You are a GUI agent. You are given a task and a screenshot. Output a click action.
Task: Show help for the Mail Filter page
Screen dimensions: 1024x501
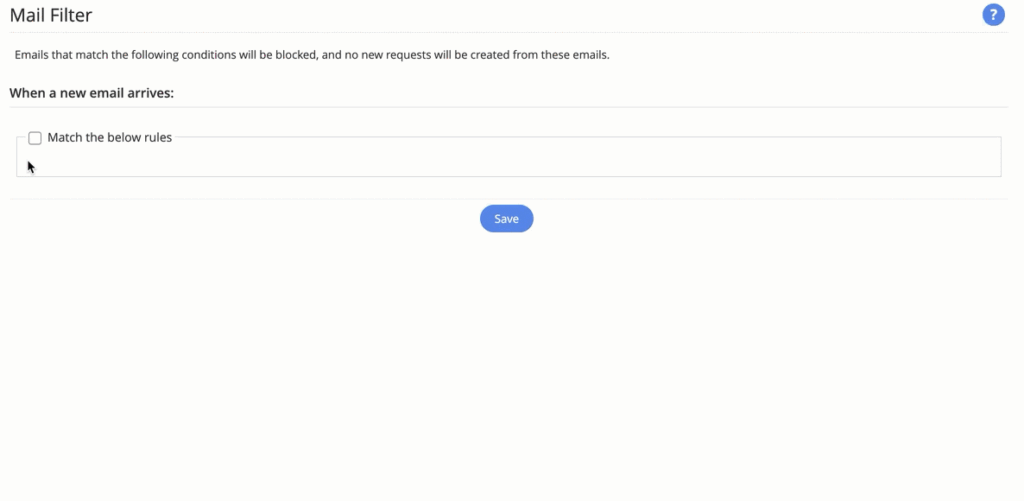pyautogui.click(x=993, y=15)
